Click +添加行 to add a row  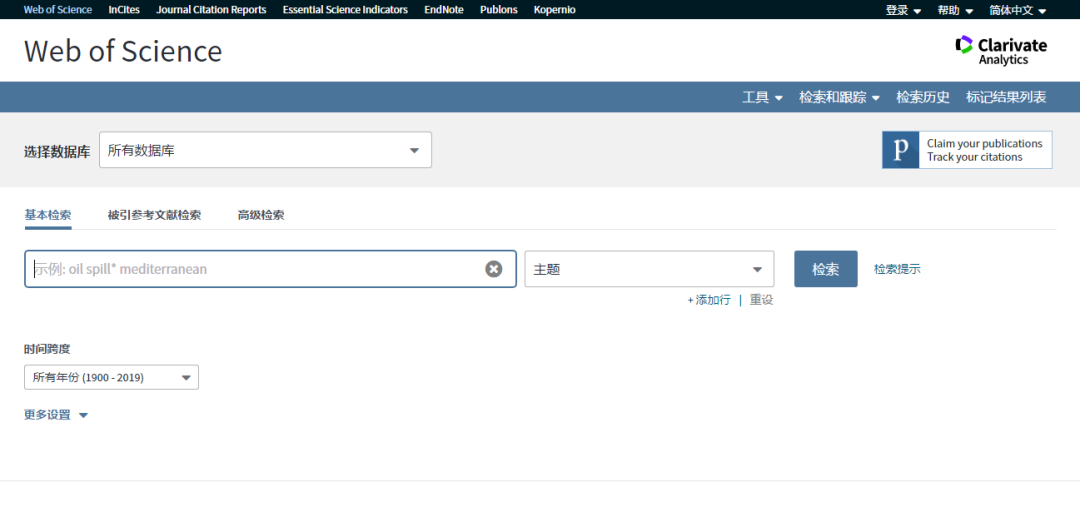[x=709, y=300]
